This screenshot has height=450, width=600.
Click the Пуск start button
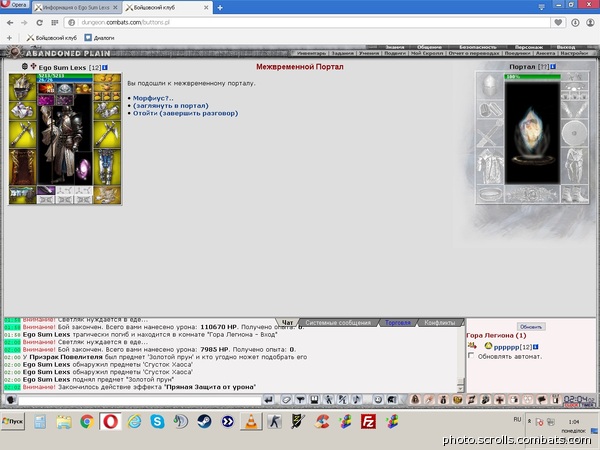pos(13,421)
